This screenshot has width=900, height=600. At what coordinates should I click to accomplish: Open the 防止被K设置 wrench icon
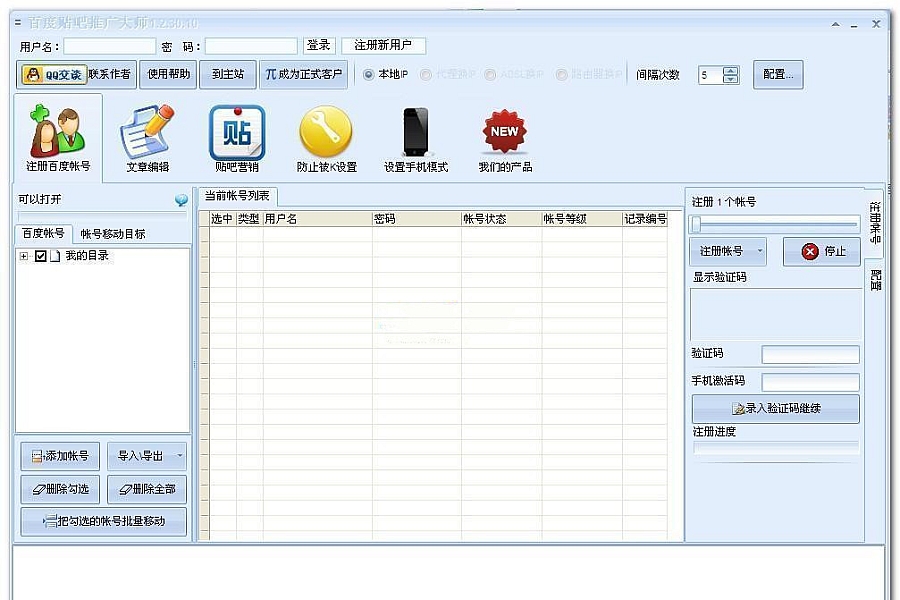pyautogui.click(x=326, y=138)
